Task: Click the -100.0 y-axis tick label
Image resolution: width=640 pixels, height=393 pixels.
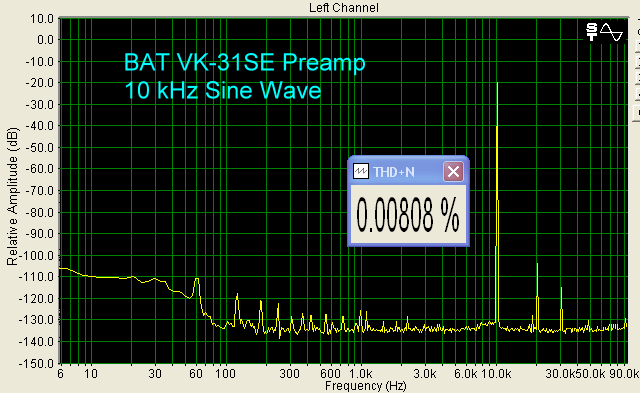Action: coord(36,256)
